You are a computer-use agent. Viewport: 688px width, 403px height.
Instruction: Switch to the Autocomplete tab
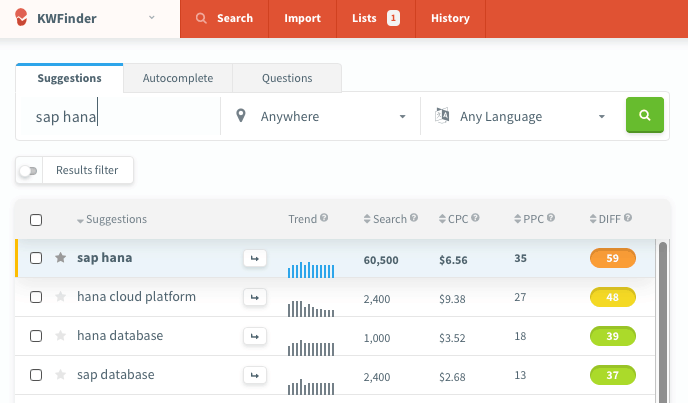coord(178,78)
